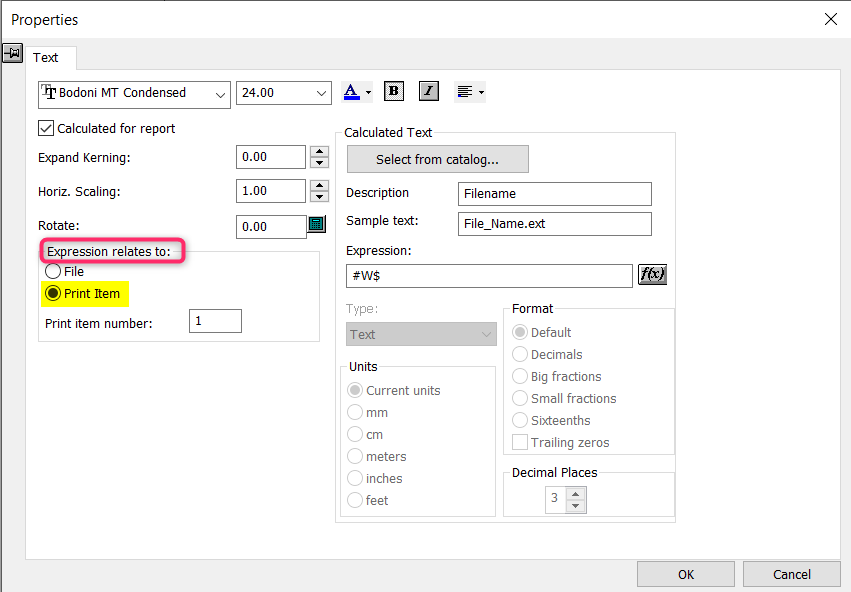Enable the Trailing zeros option
The height and width of the screenshot is (592, 851).
click(x=518, y=442)
